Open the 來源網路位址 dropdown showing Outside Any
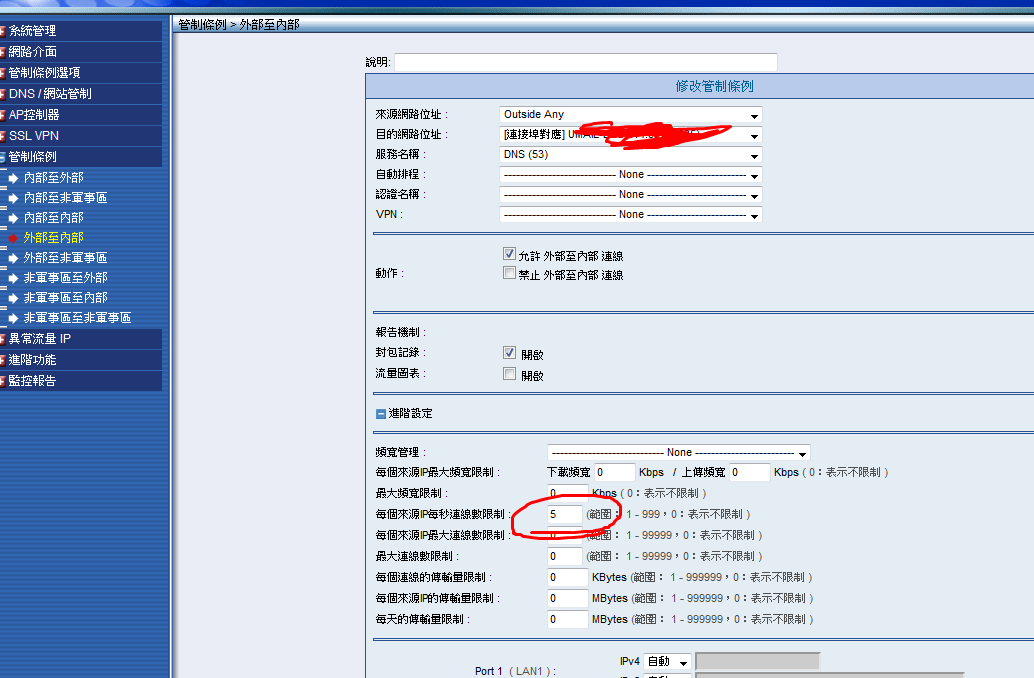 point(630,115)
